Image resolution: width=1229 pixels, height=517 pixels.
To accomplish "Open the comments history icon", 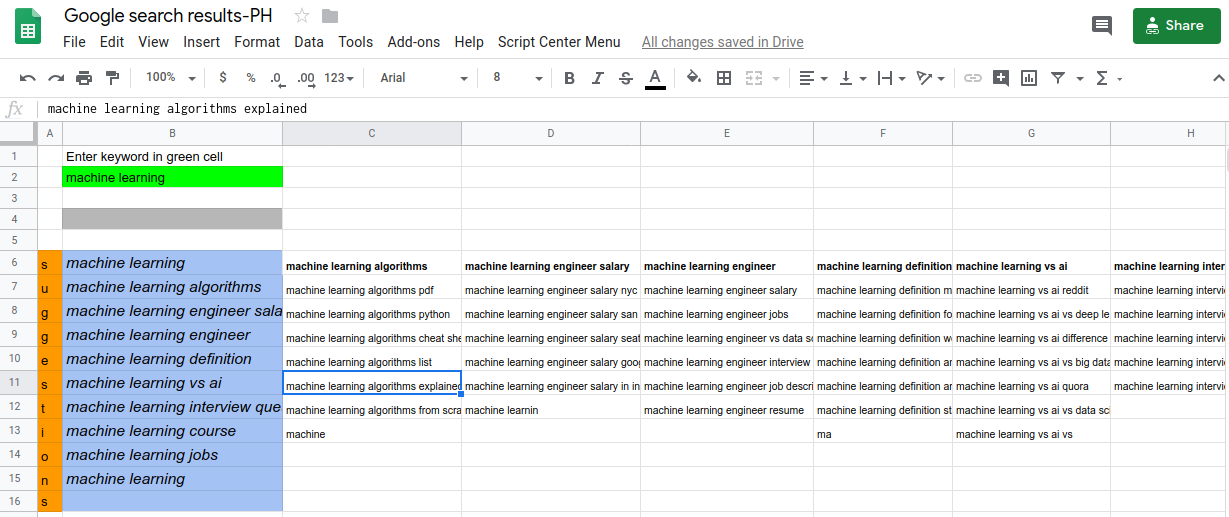I will click(x=1102, y=26).
